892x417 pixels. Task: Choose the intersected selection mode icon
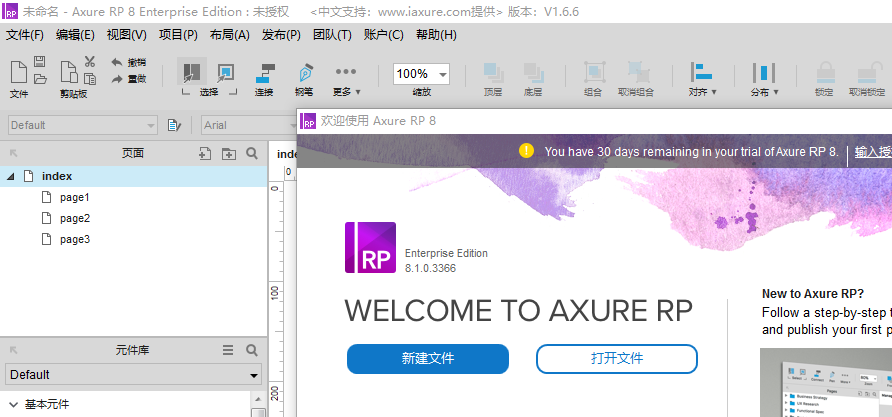pos(192,72)
